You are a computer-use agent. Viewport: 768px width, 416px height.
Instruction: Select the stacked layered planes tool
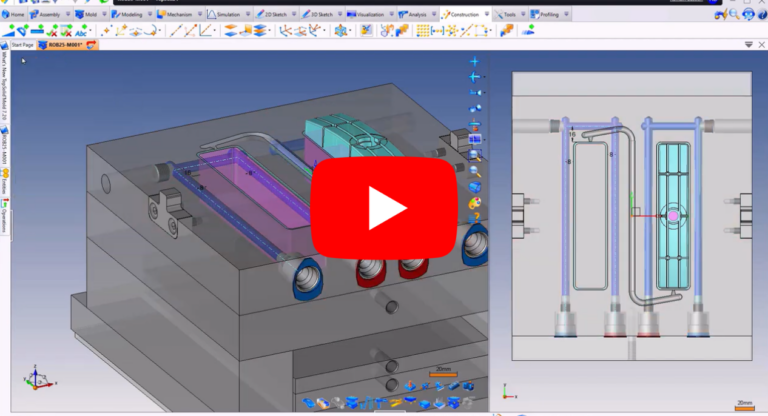(260, 31)
